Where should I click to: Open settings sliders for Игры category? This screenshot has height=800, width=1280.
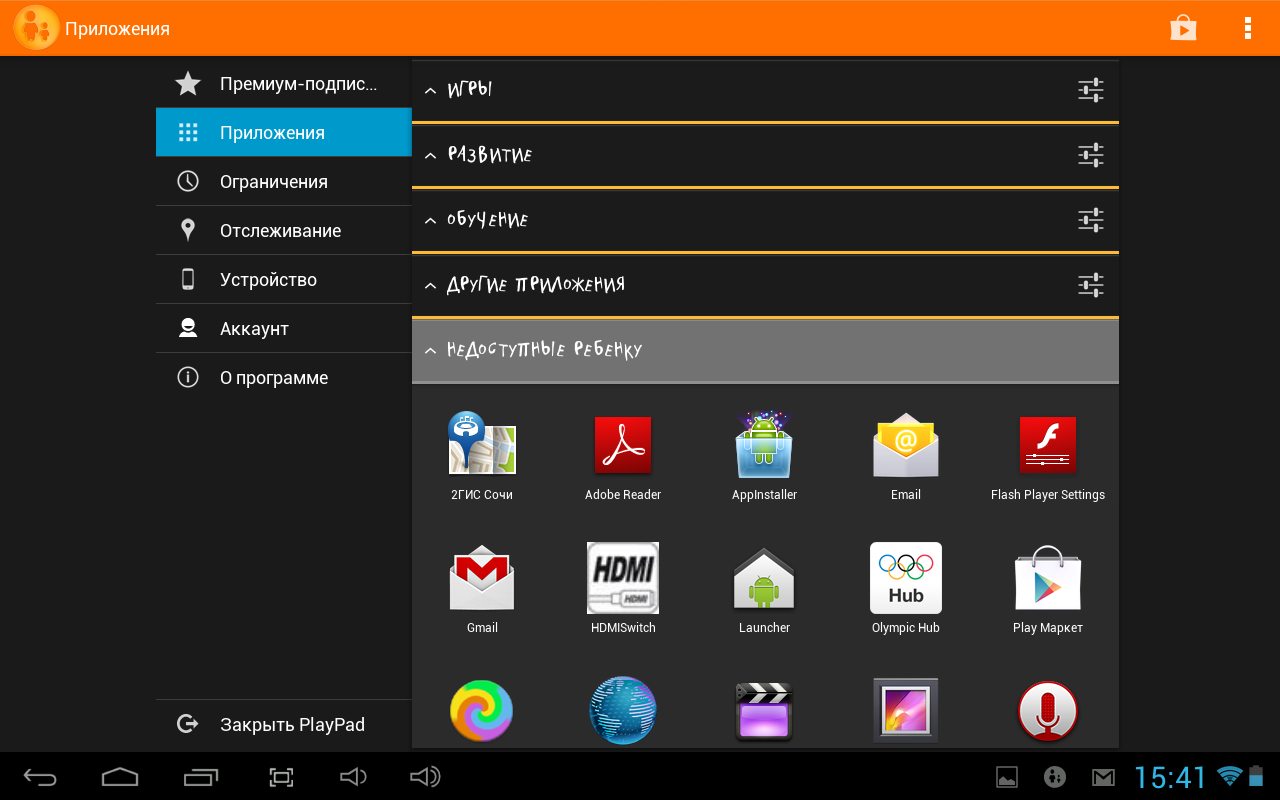point(1091,90)
